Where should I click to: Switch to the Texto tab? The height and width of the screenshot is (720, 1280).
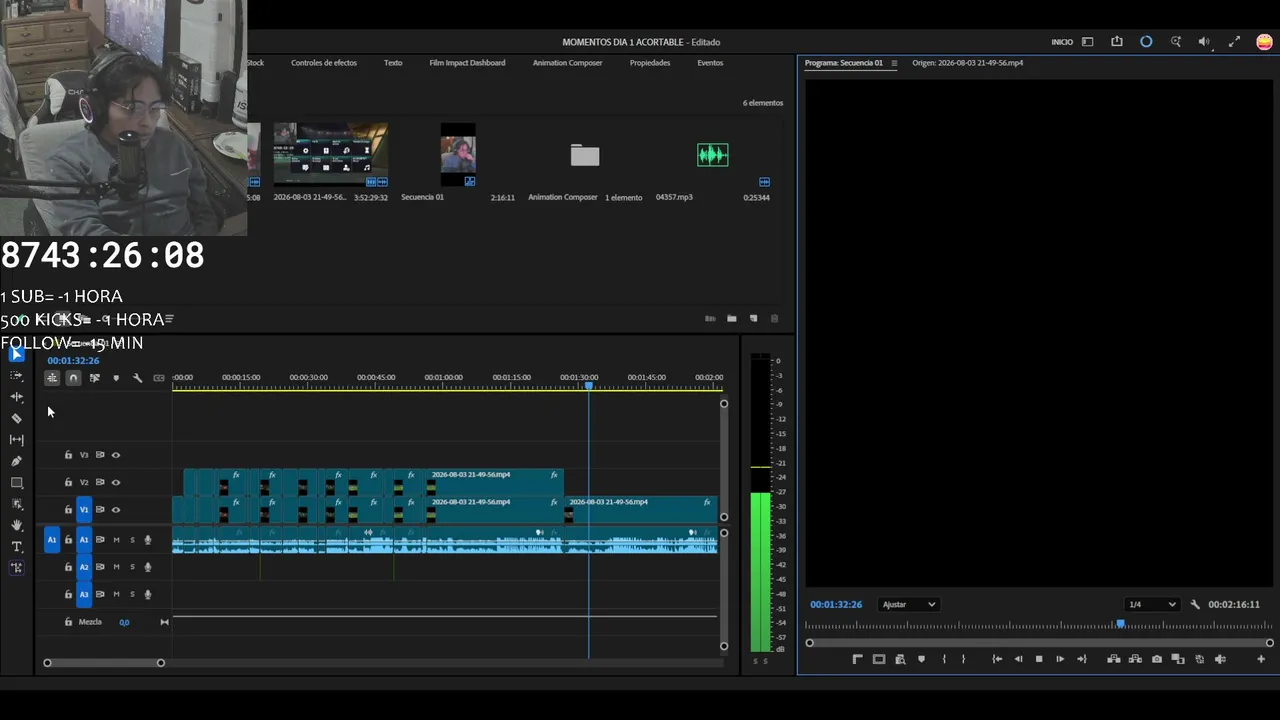(393, 63)
